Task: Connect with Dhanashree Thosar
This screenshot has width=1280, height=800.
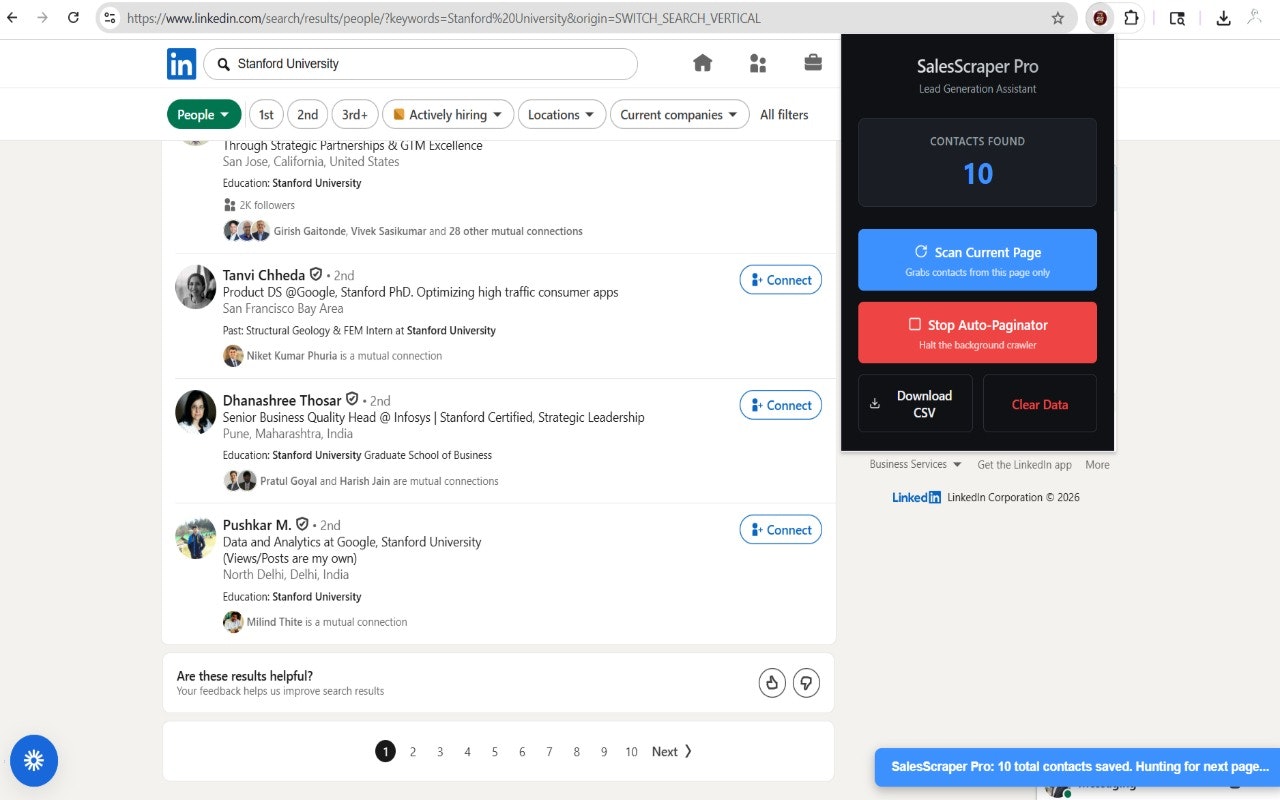Action: point(781,405)
